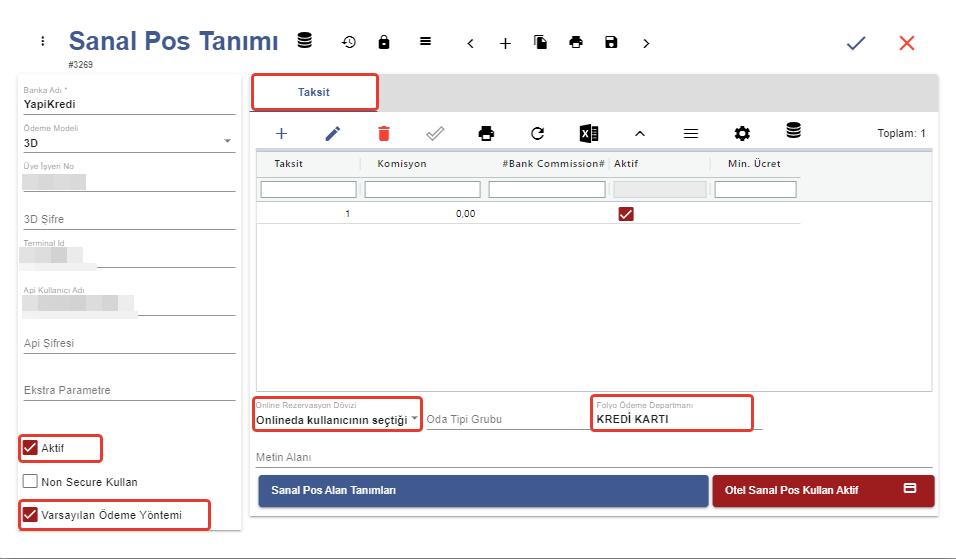Image resolution: width=956 pixels, height=559 pixels.
Task: Open history clock icon in header
Action: pyautogui.click(x=349, y=42)
